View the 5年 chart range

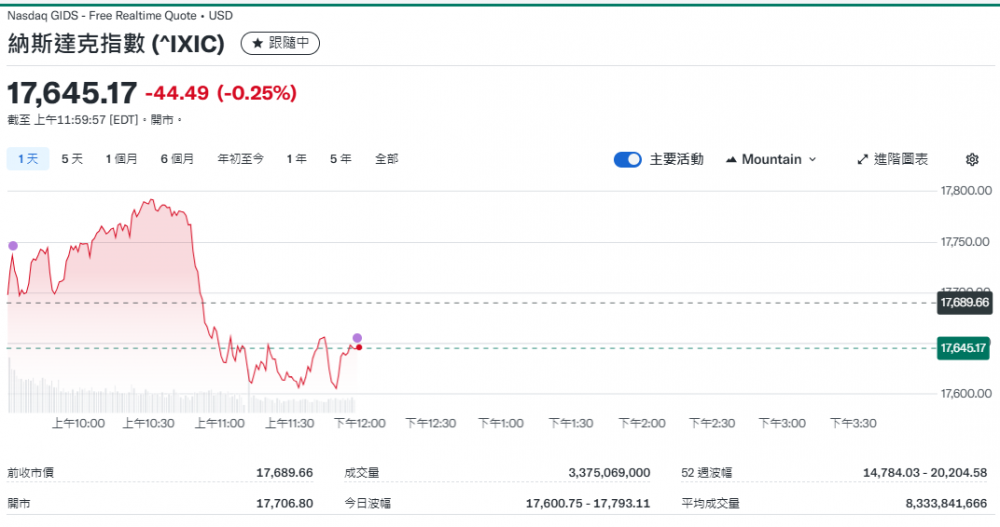pyautogui.click(x=340, y=159)
